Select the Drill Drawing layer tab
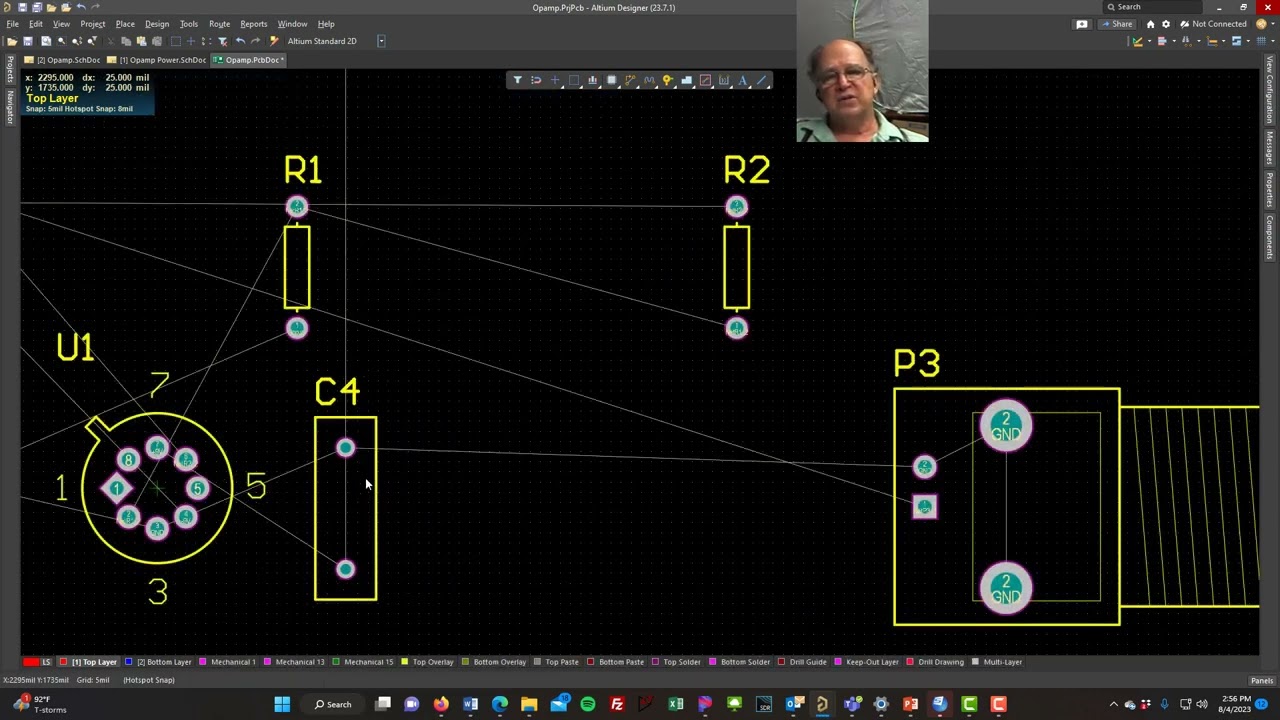The width and height of the screenshot is (1280, 720). click(x=936, y=662)
